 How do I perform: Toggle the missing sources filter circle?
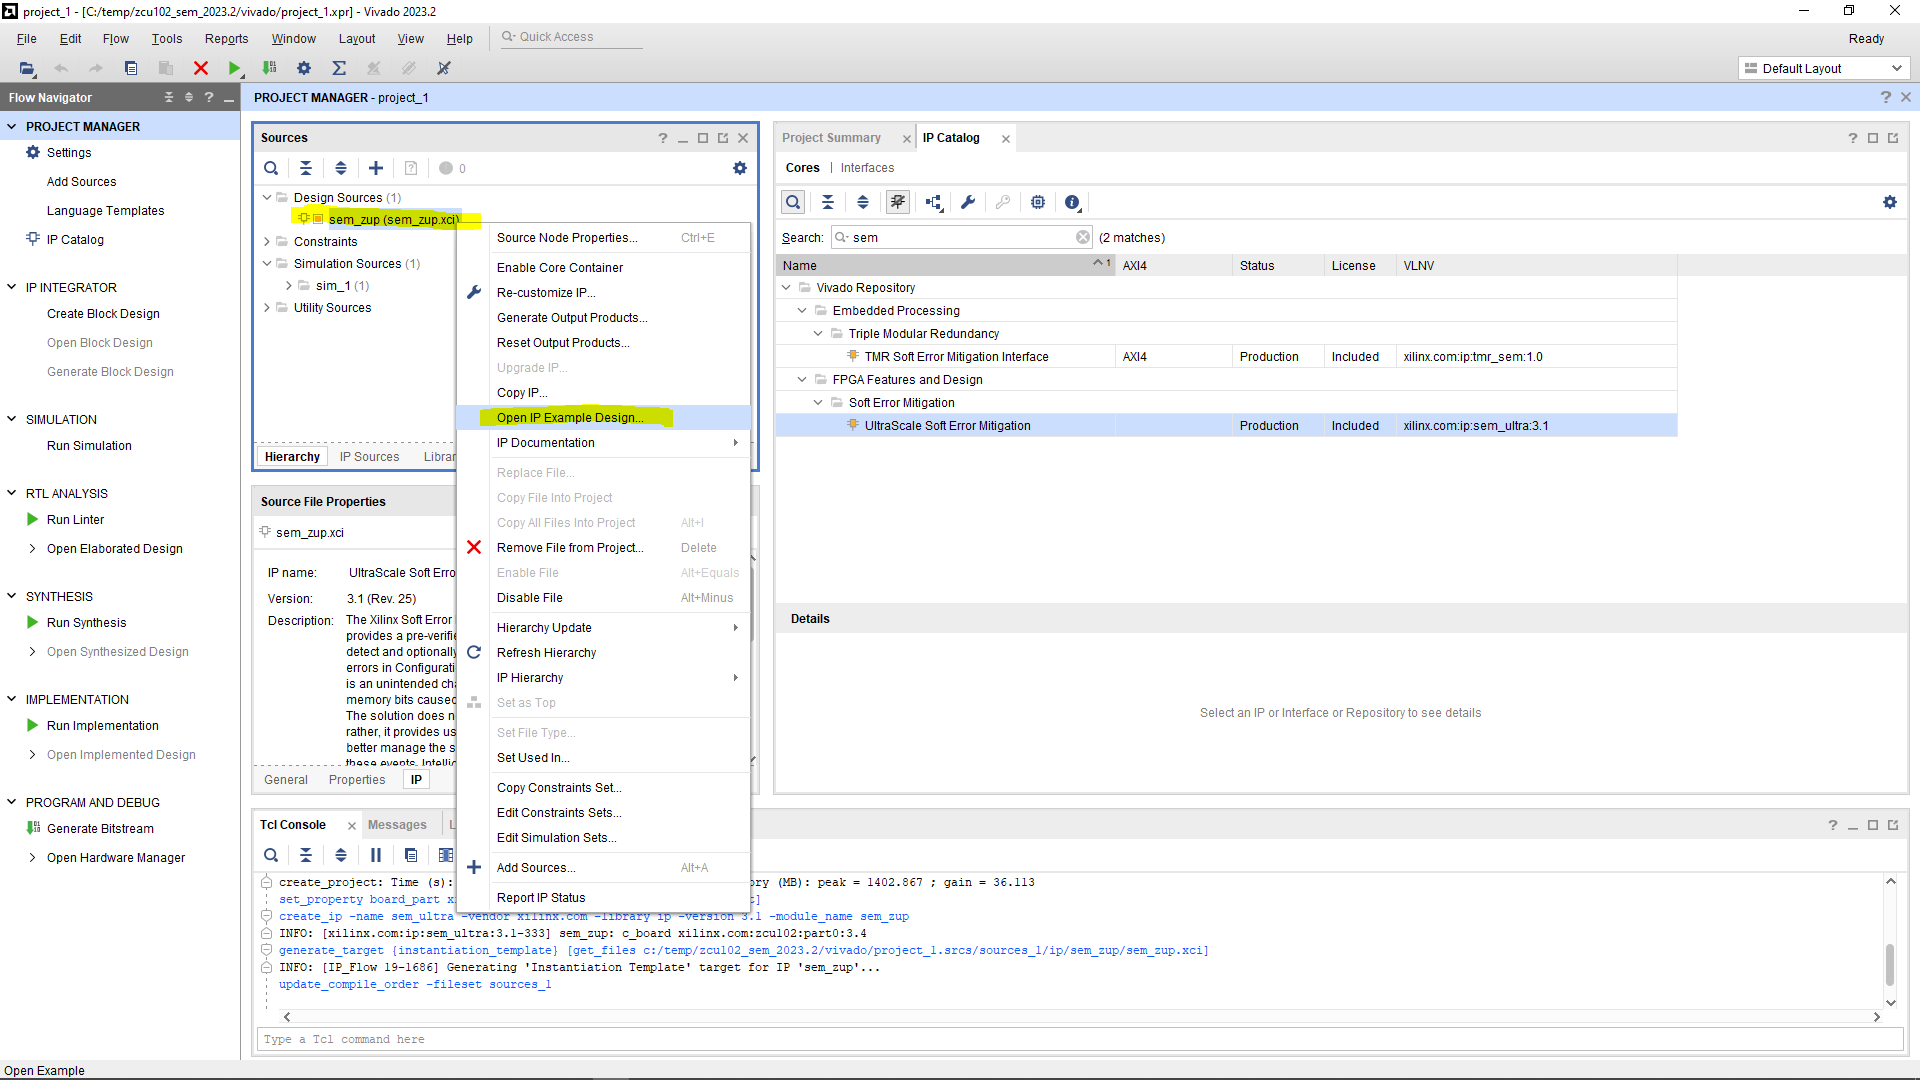[446, 168]
